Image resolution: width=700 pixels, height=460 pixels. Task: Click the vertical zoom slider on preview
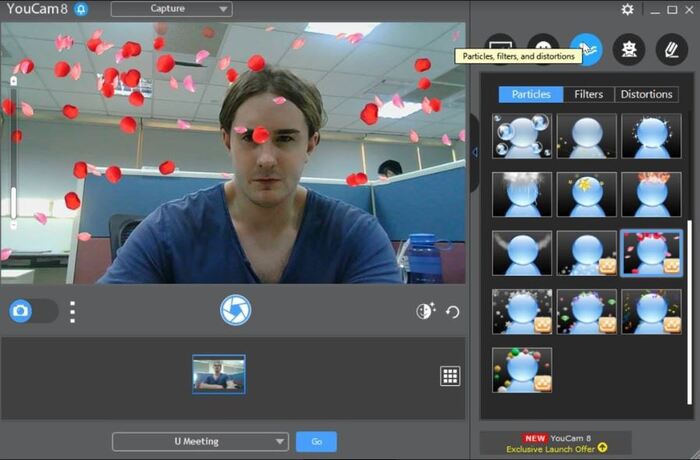click(14, 140)
